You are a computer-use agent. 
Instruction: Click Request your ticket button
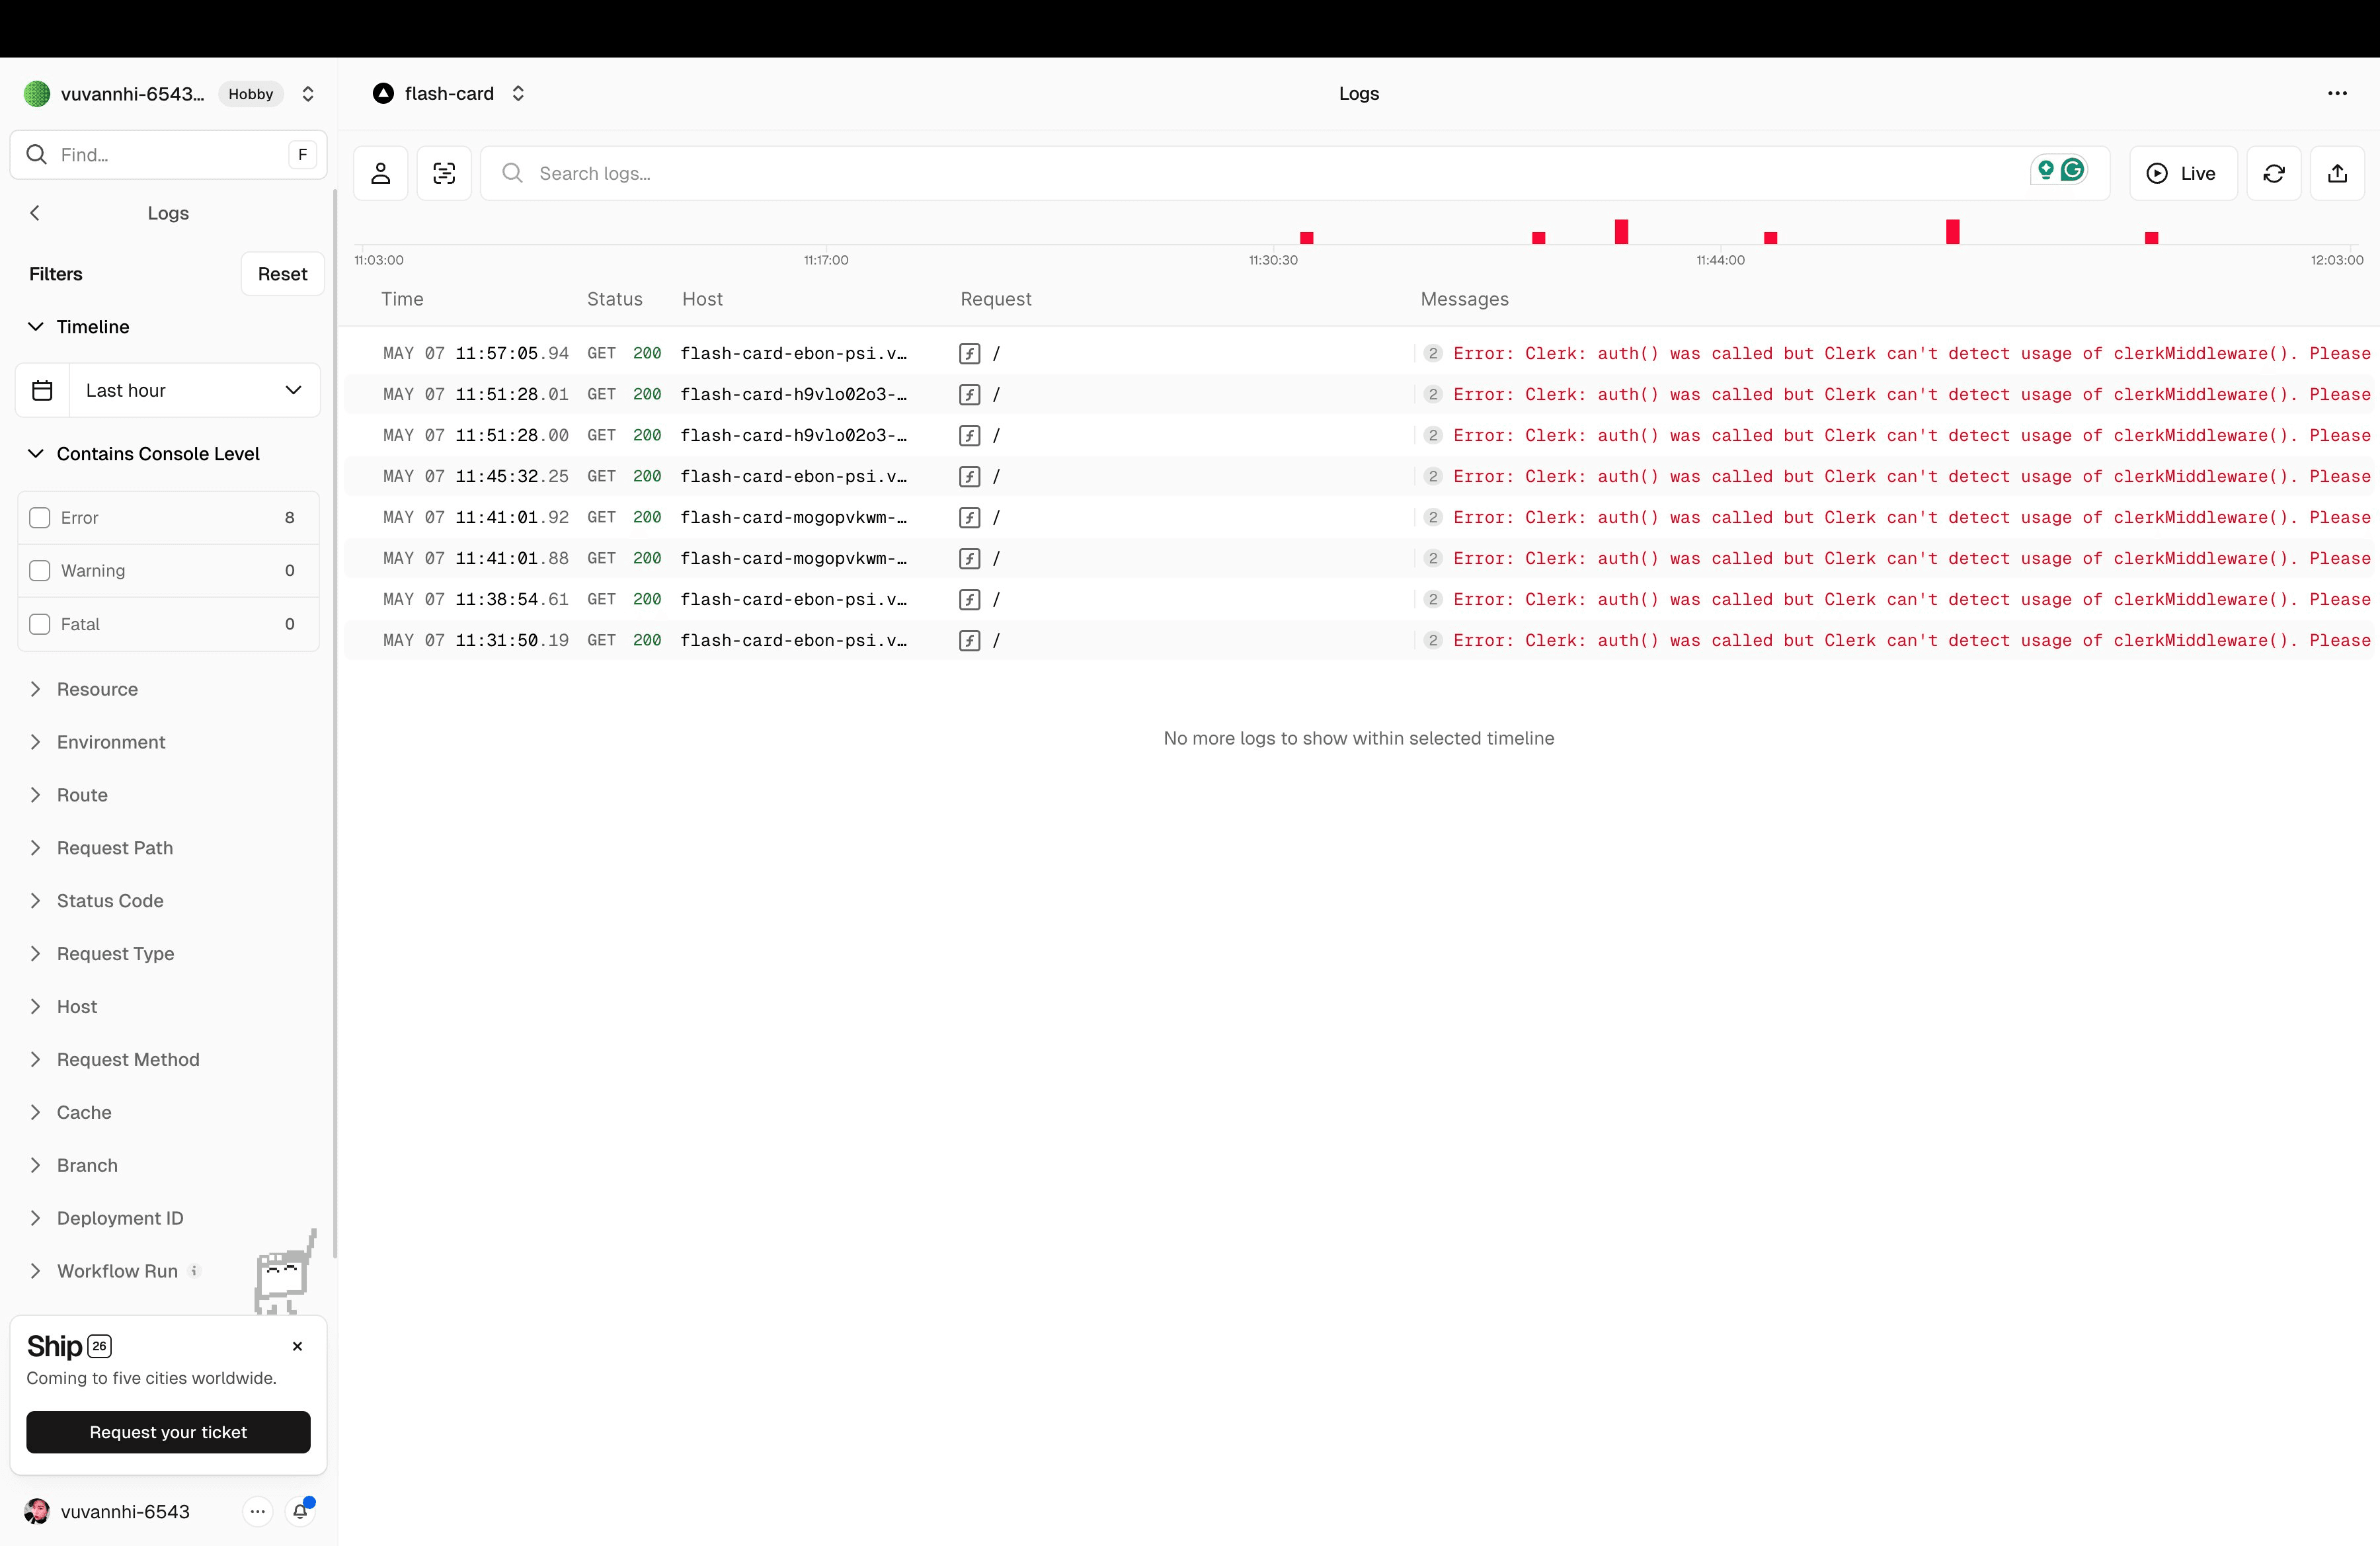pyautogui.click(x=168, y=1432)
